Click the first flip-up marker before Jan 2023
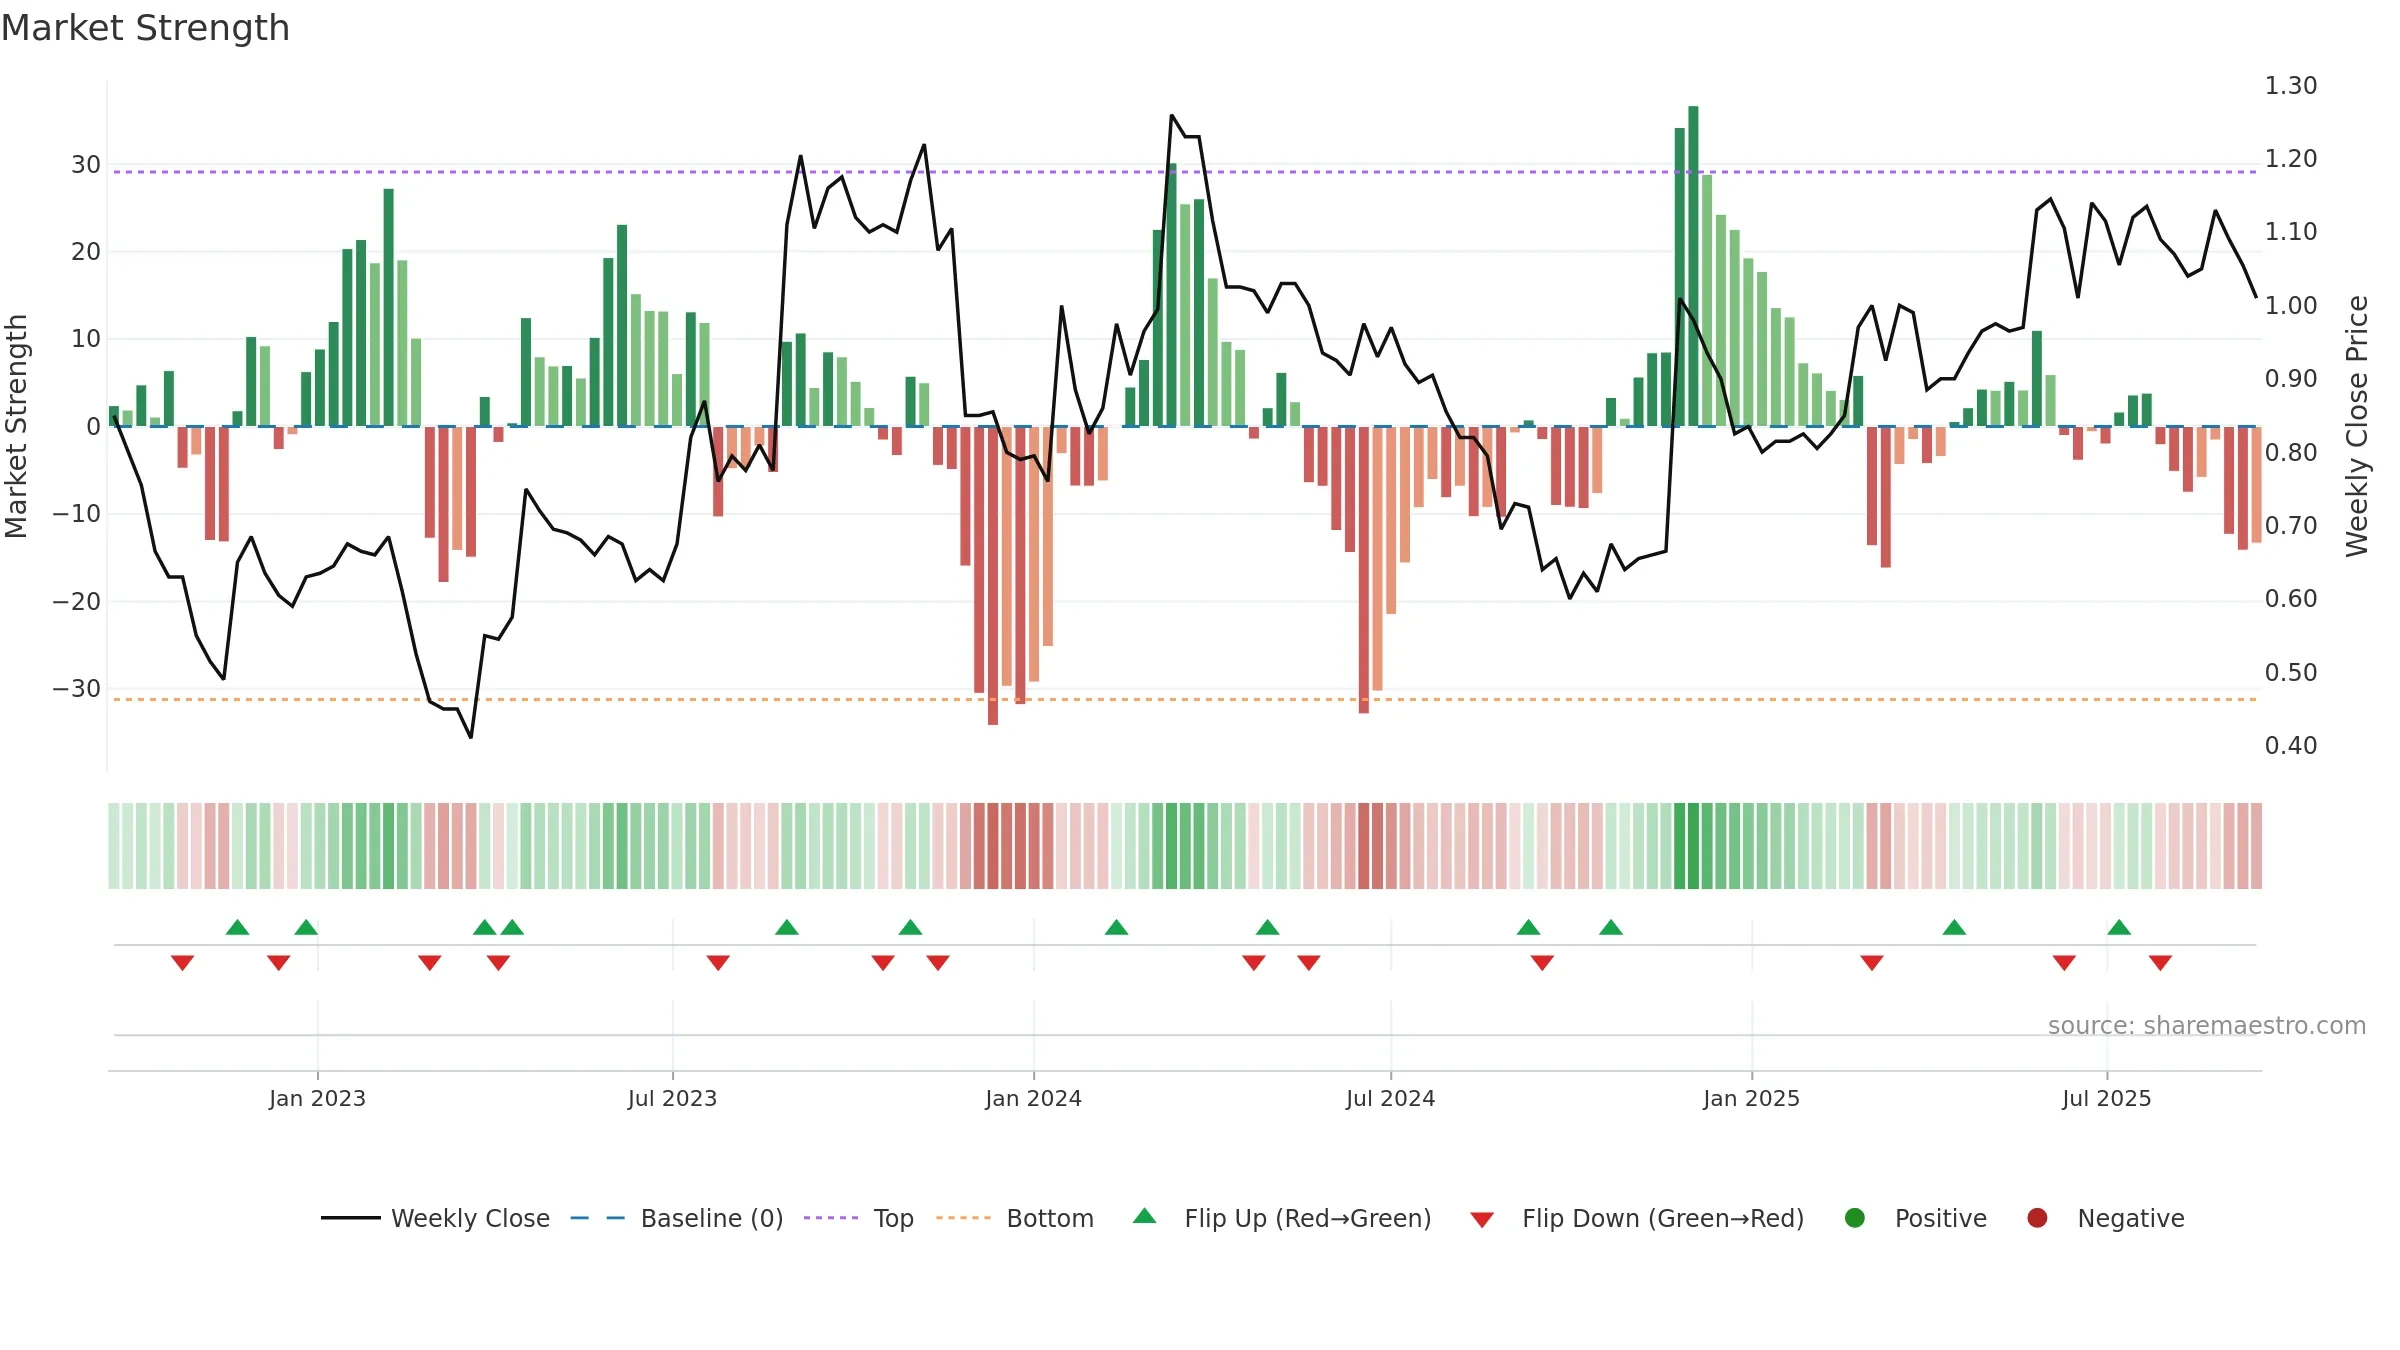2400x1350 pixels. tap(237, 927)
